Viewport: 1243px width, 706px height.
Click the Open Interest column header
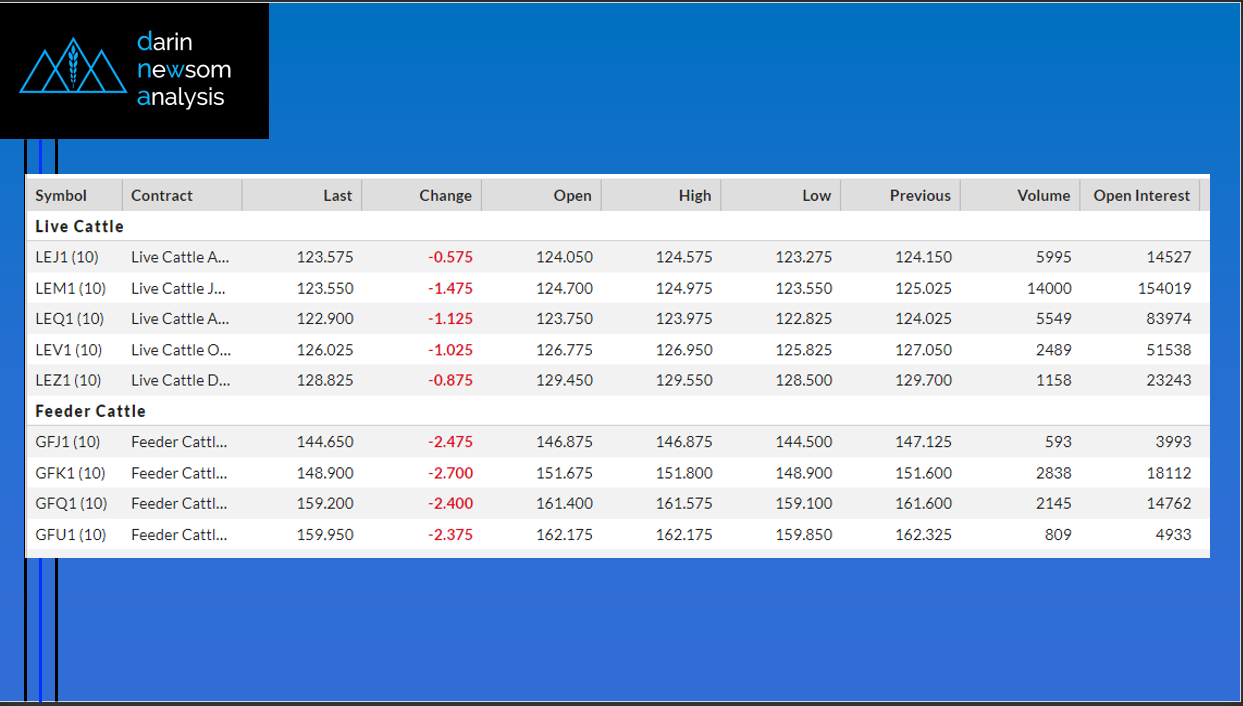(1141, 196)
